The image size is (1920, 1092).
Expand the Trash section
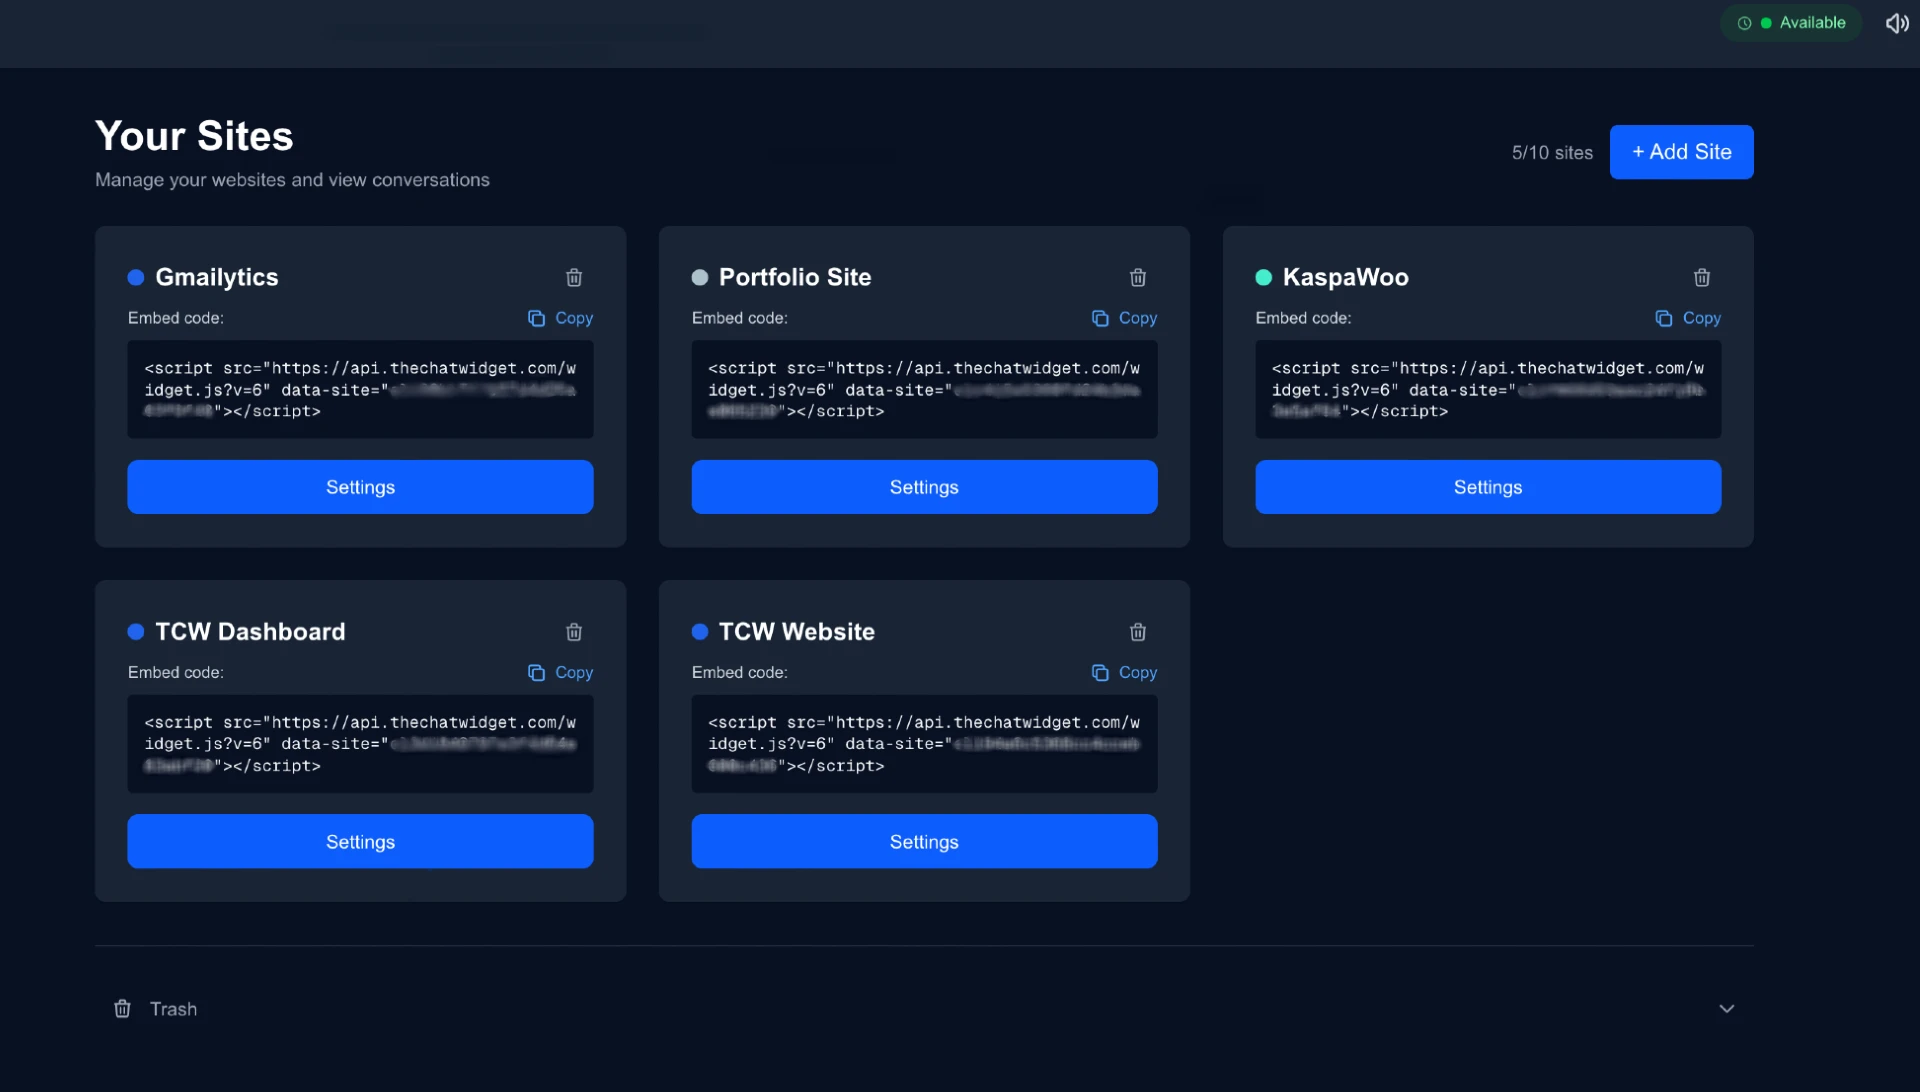[1726, 1008]
